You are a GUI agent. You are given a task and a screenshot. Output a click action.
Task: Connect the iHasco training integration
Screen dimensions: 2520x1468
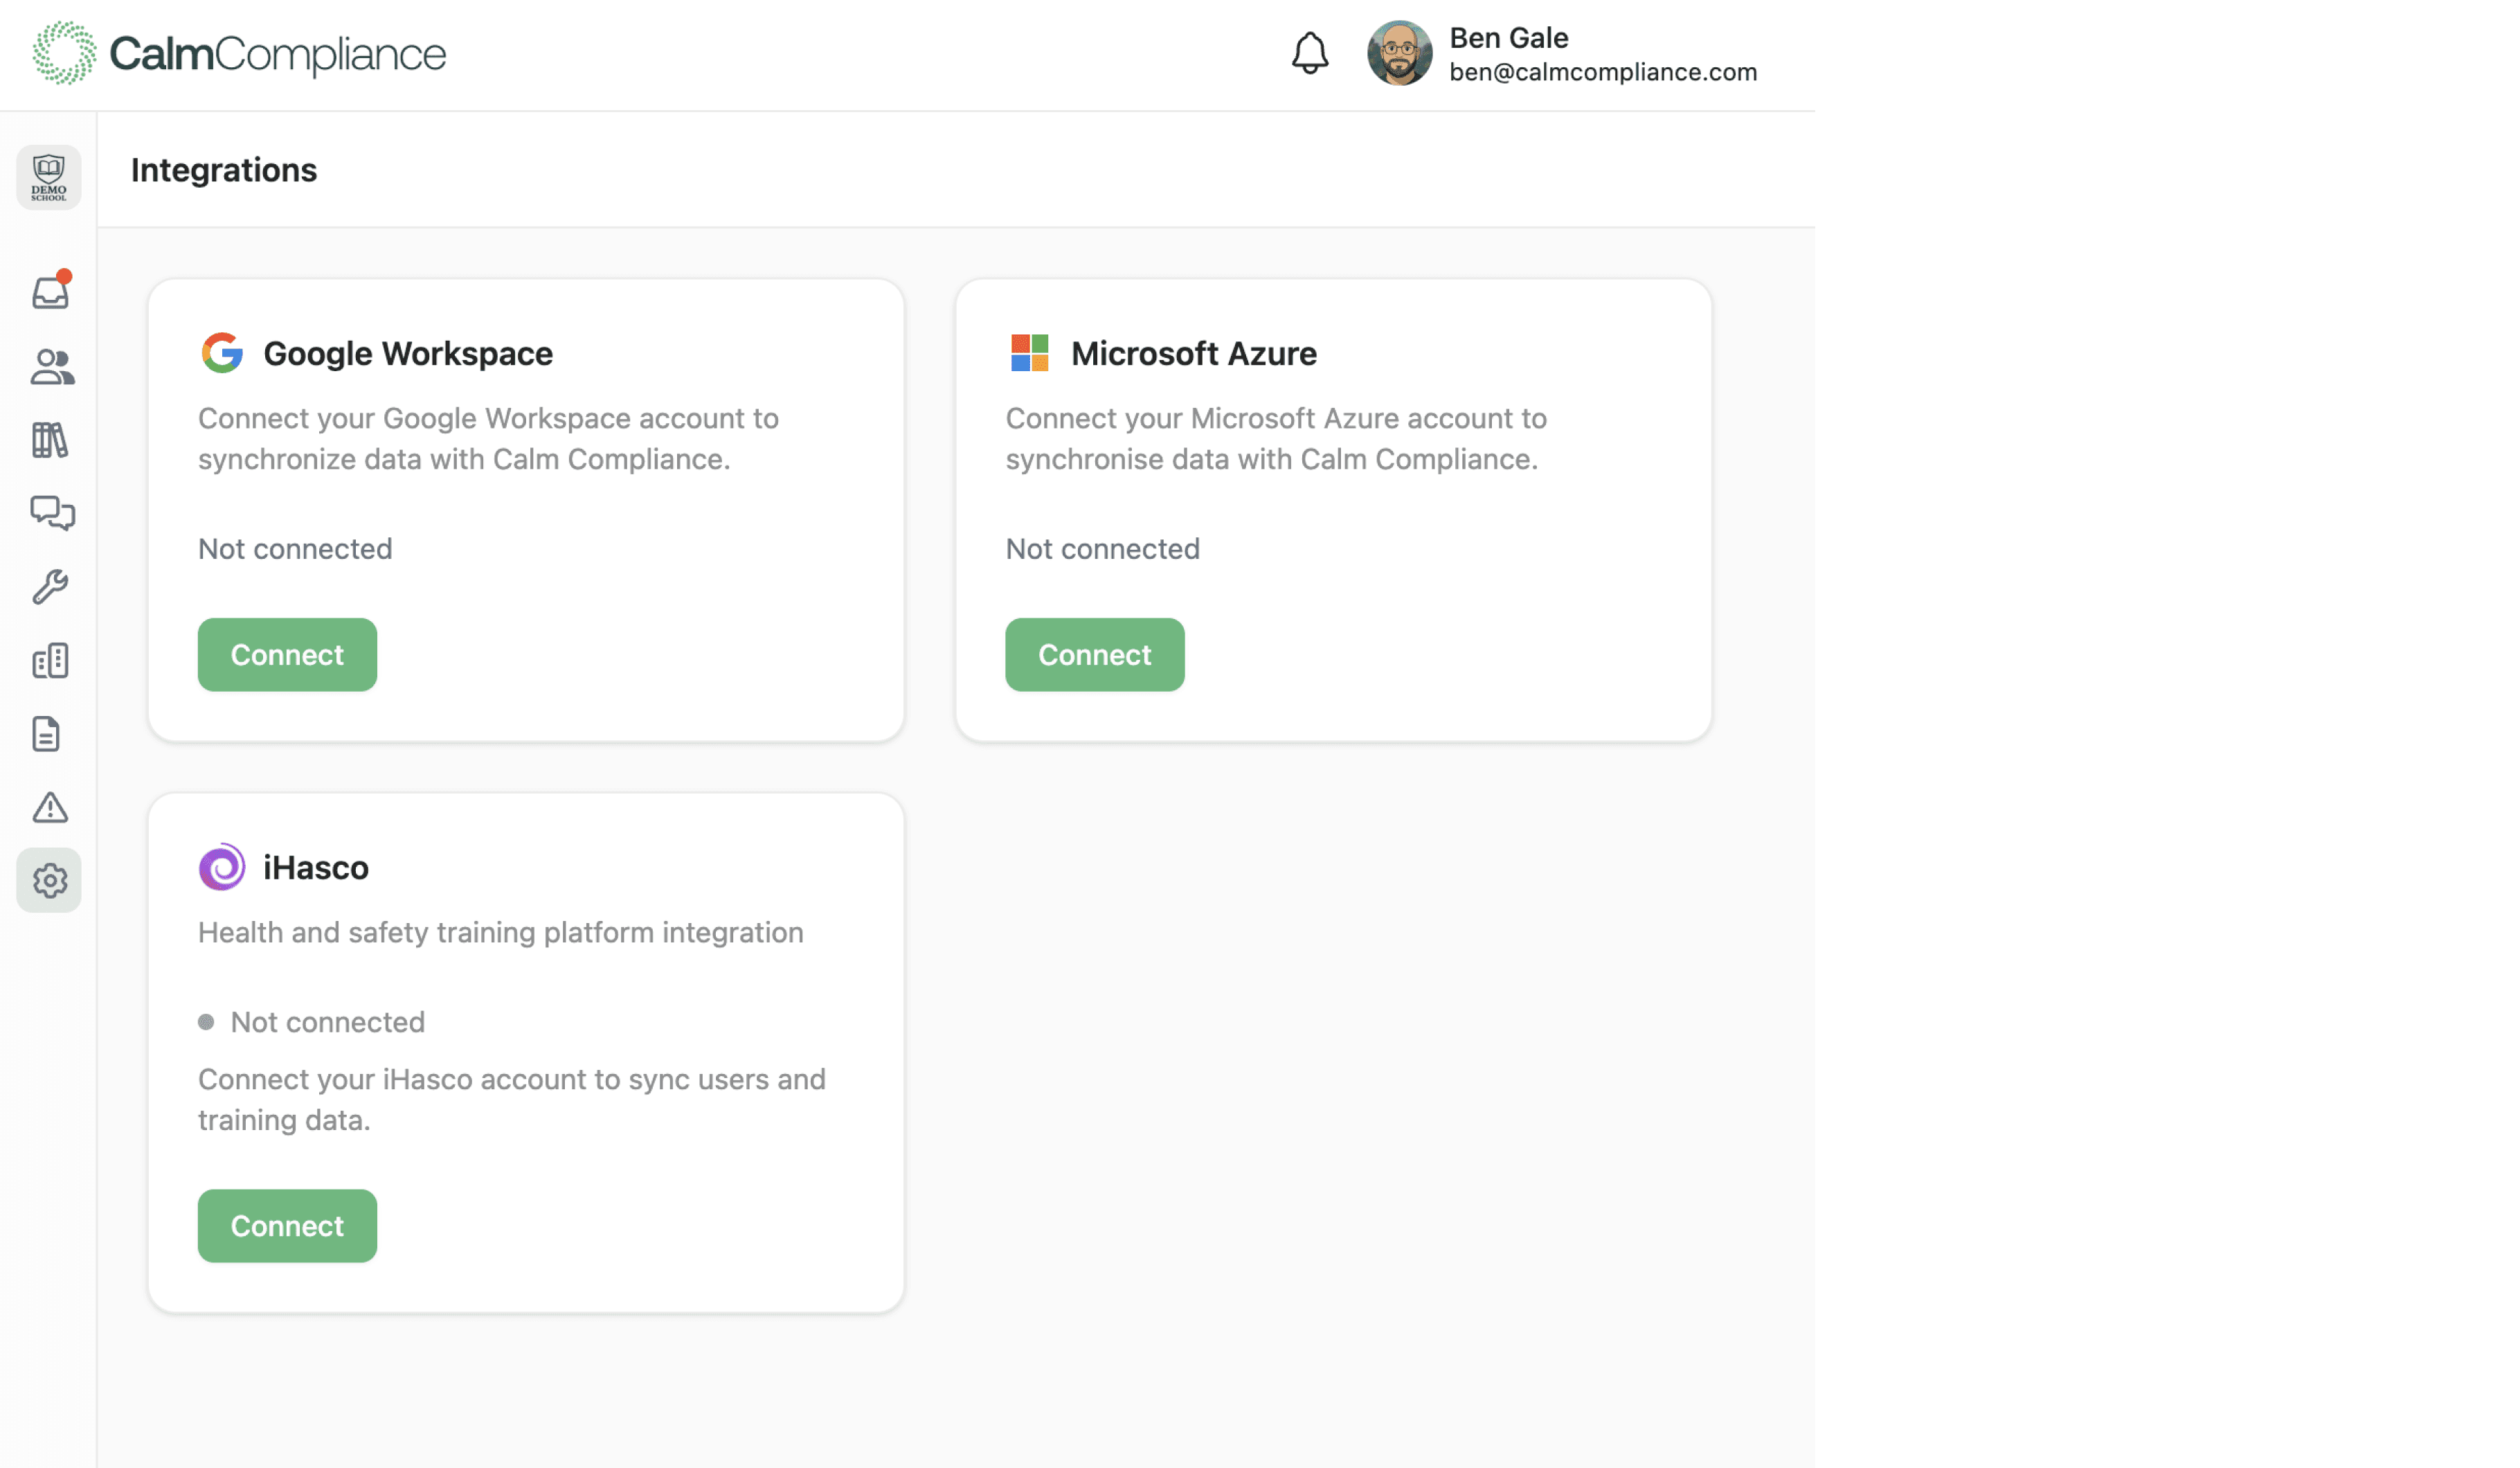[x=287, y=1225]
